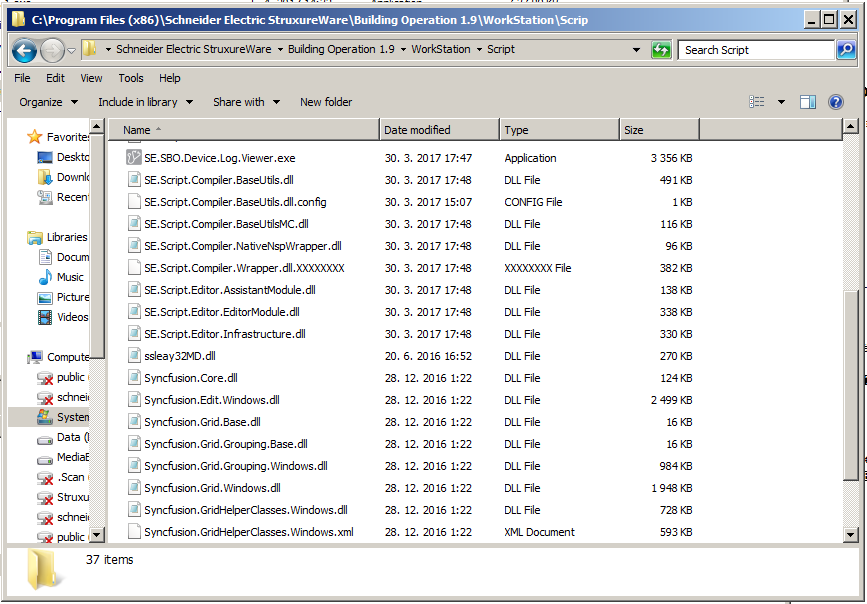Viewport: 867px width, 604px height.
Task: Open the Share with dropdown
Action: tap(246, 102)
